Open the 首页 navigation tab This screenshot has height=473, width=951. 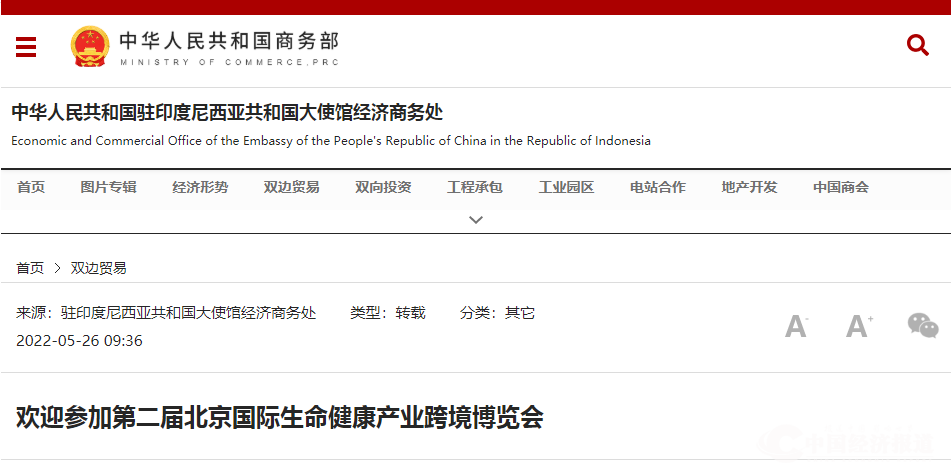(x=31, y=187)
